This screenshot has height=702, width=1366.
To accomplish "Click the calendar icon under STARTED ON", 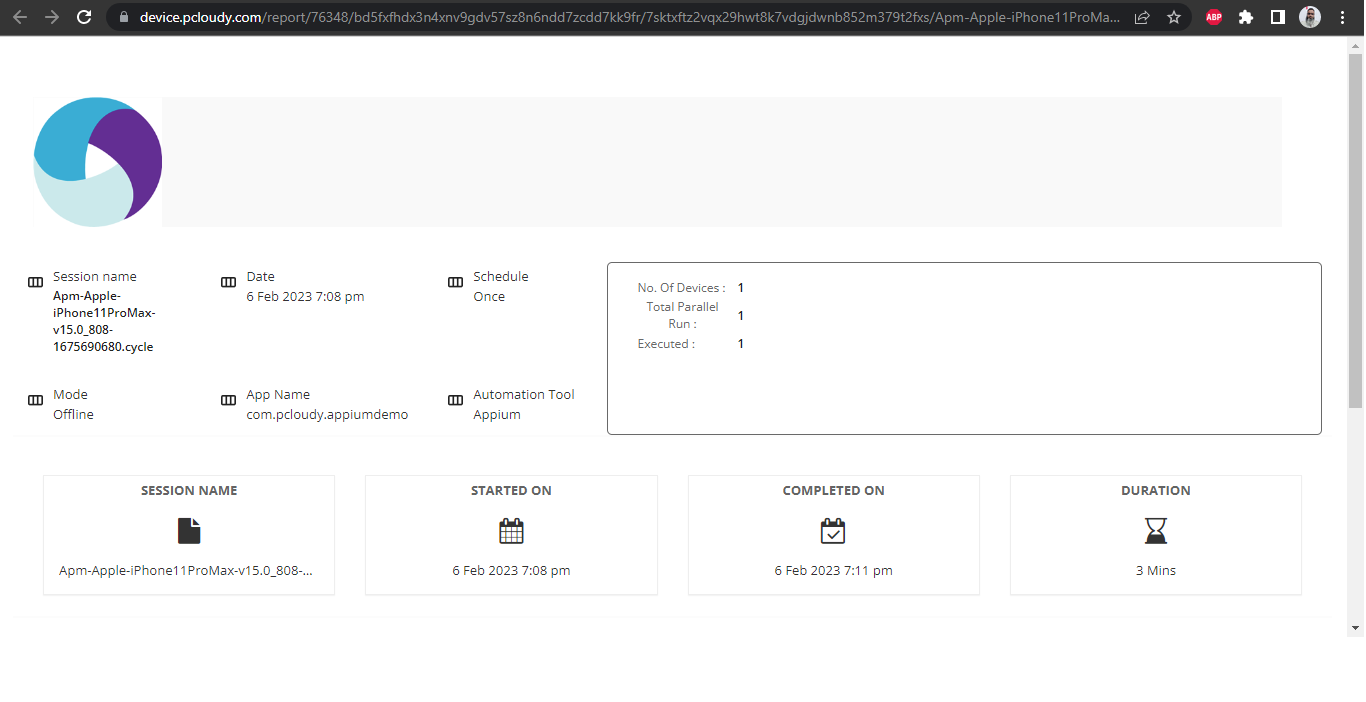I will 511,531.
